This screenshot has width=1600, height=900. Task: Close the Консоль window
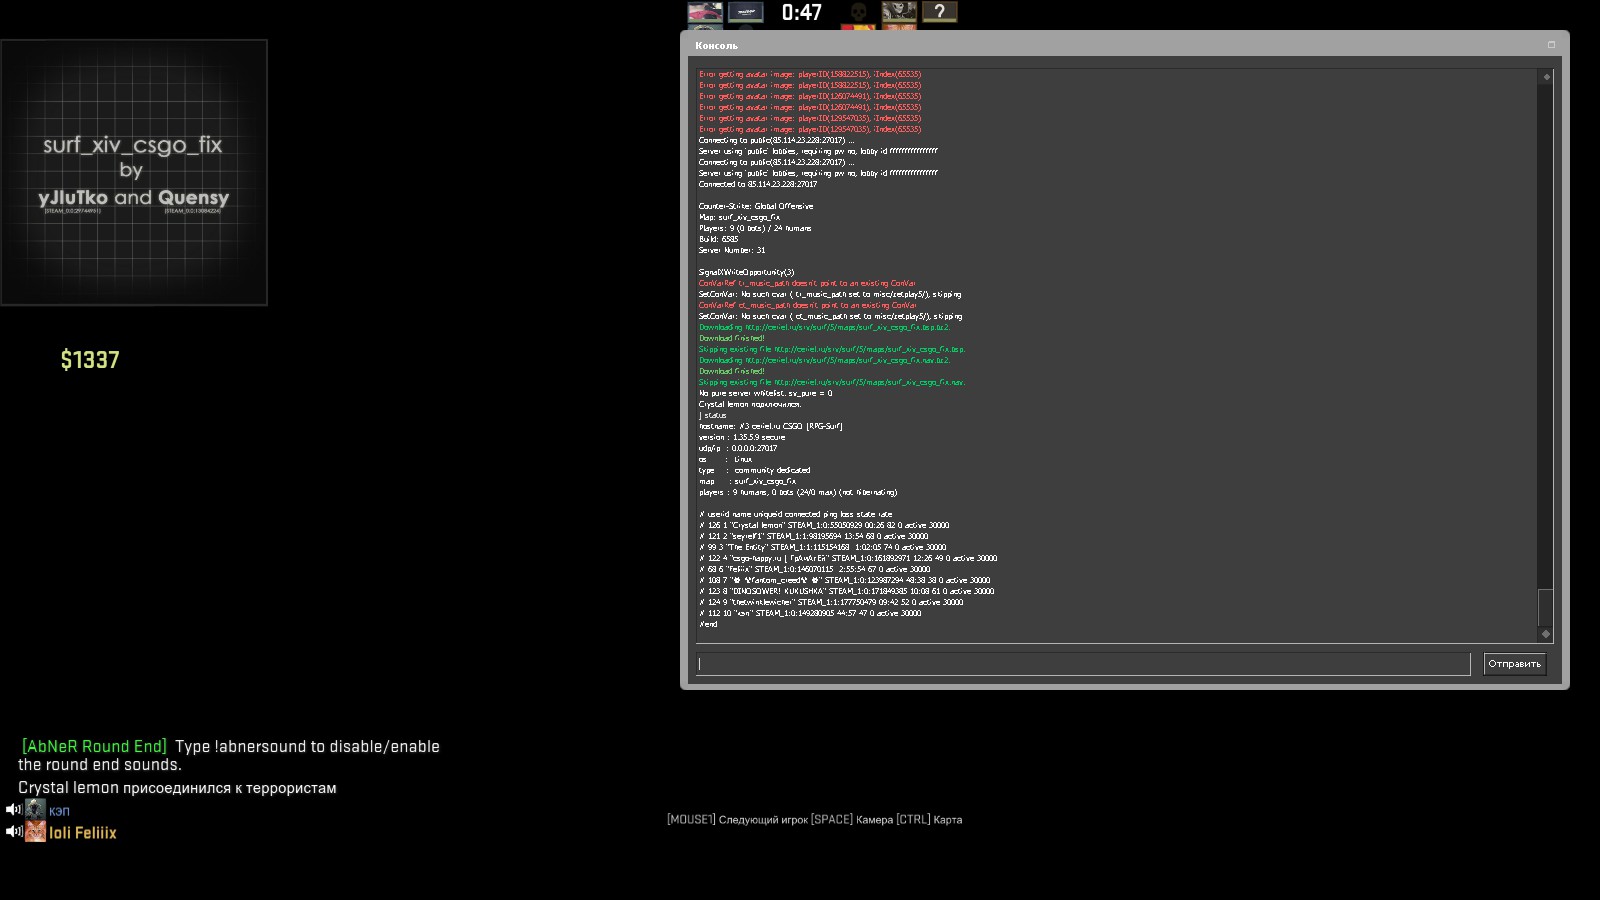pyautogui.click(x=1551, y=45)
